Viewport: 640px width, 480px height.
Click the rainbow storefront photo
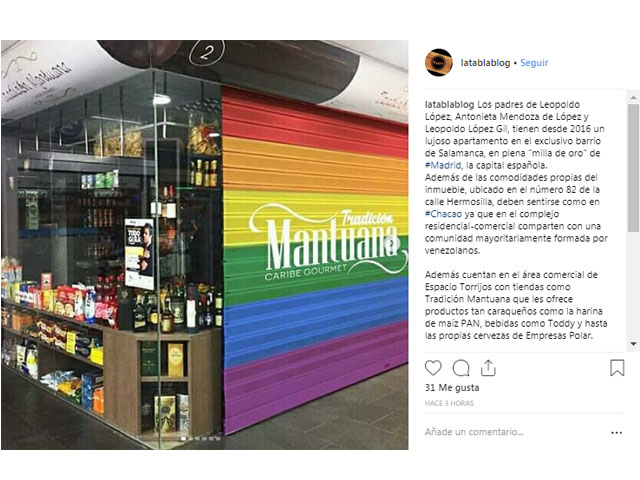[204, 245]
